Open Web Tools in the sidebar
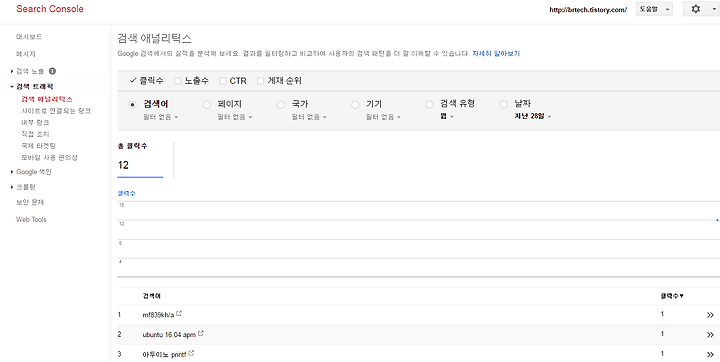The image size is (720, 362). pyautogui.click(x=31, y=220)
